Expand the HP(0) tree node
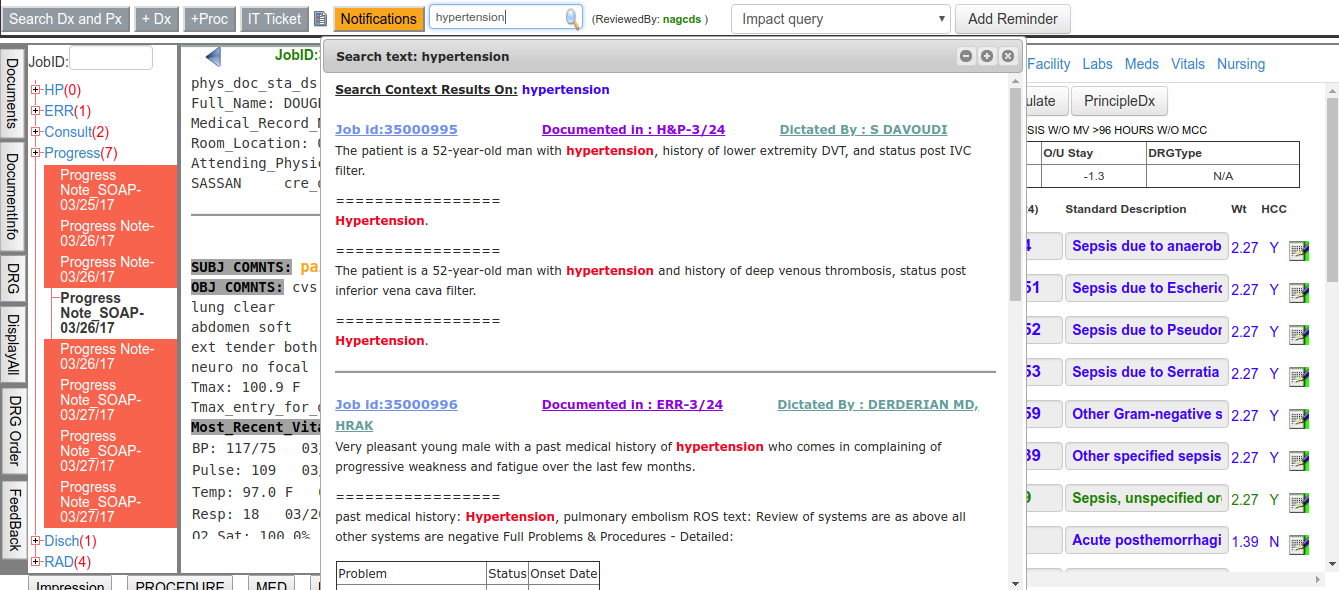The image size is (1339, 590). click(36, 90)
